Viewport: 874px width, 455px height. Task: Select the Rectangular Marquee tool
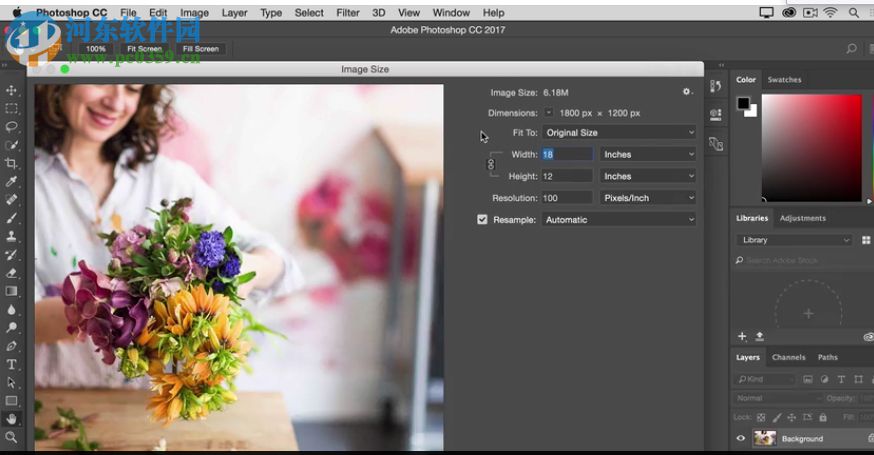pos(11,109)
